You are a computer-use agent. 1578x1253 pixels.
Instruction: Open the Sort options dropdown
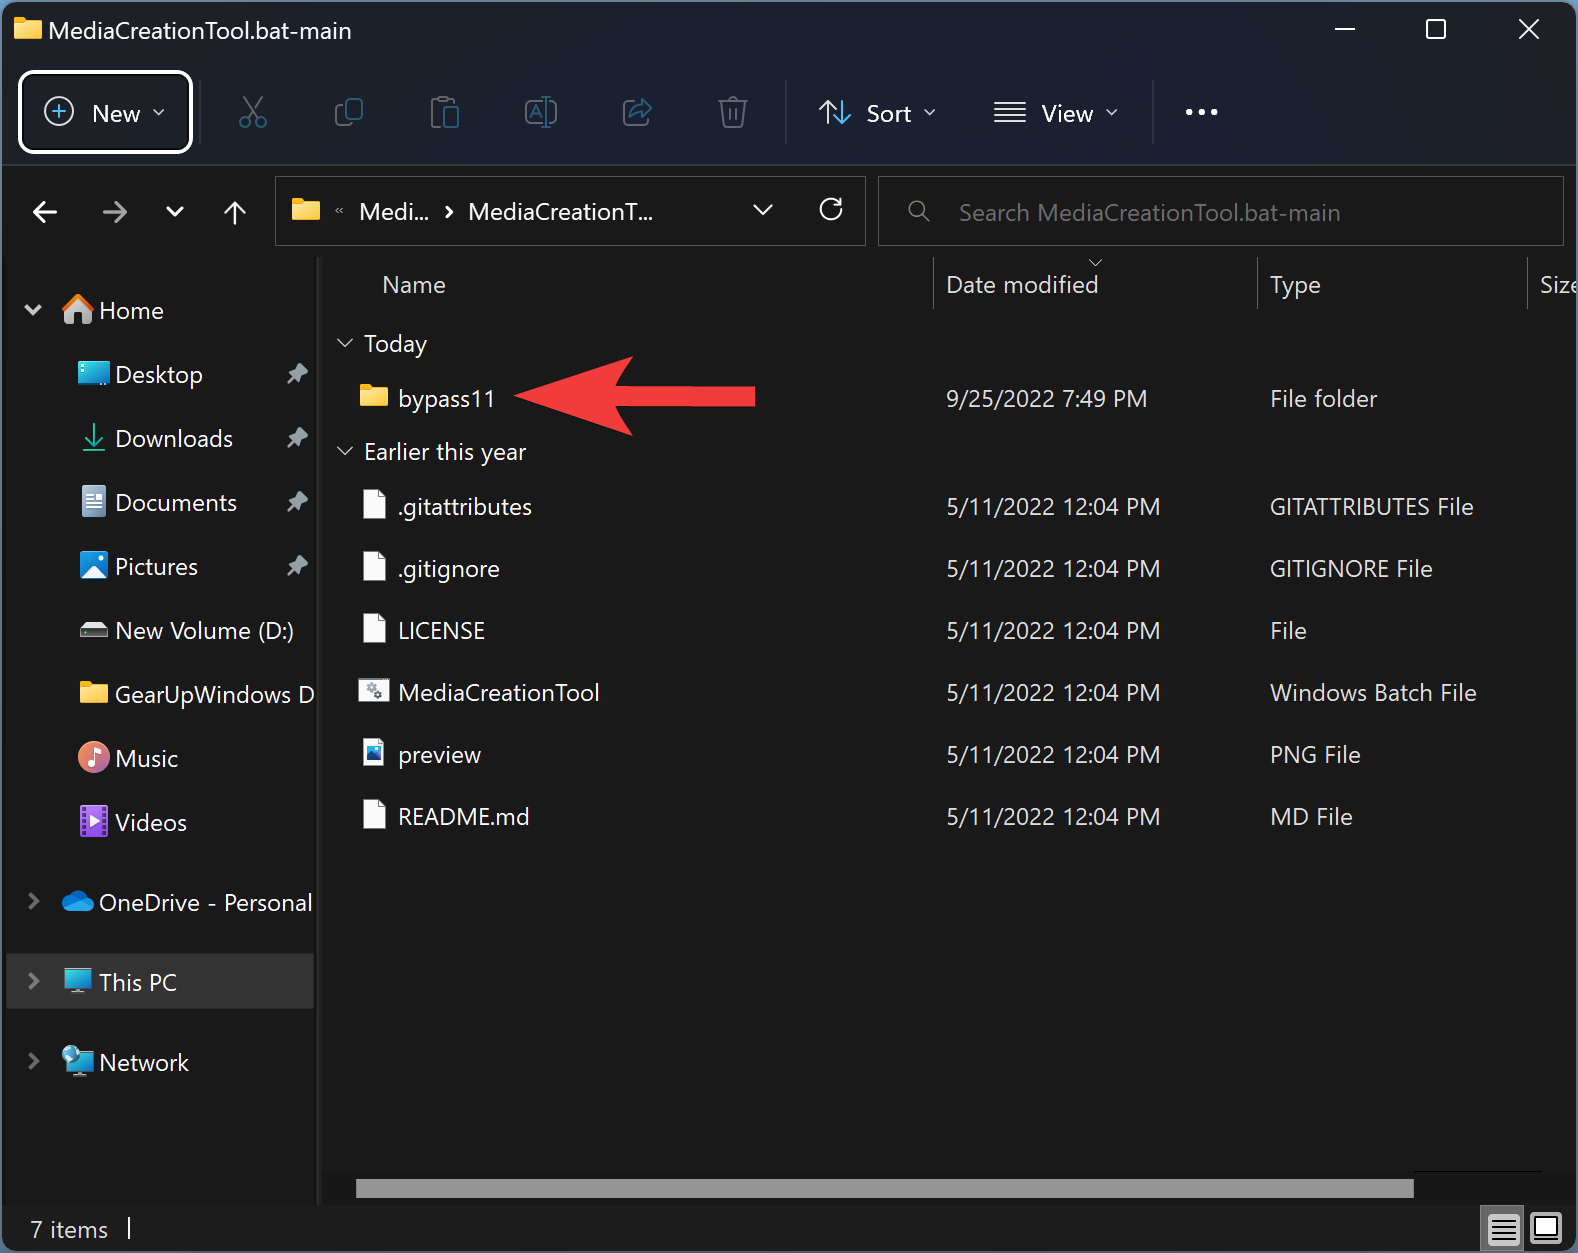point(878,113)
